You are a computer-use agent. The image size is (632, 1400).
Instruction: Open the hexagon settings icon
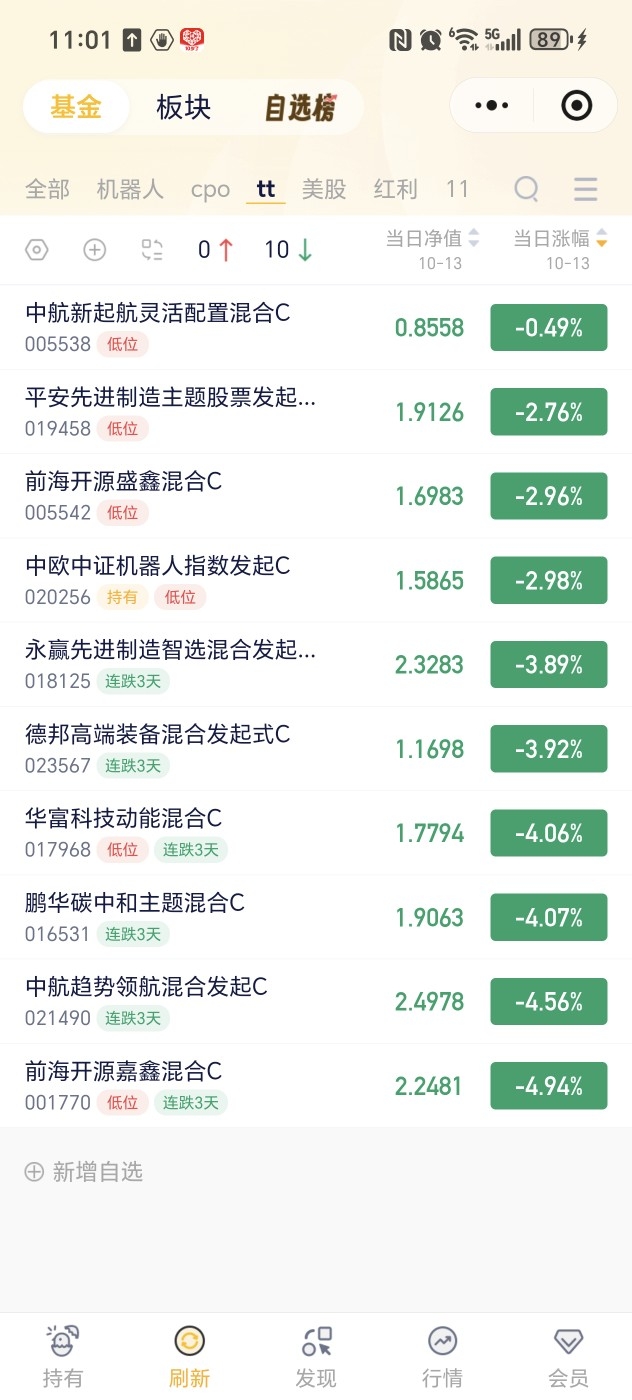[x=36, y=250]
